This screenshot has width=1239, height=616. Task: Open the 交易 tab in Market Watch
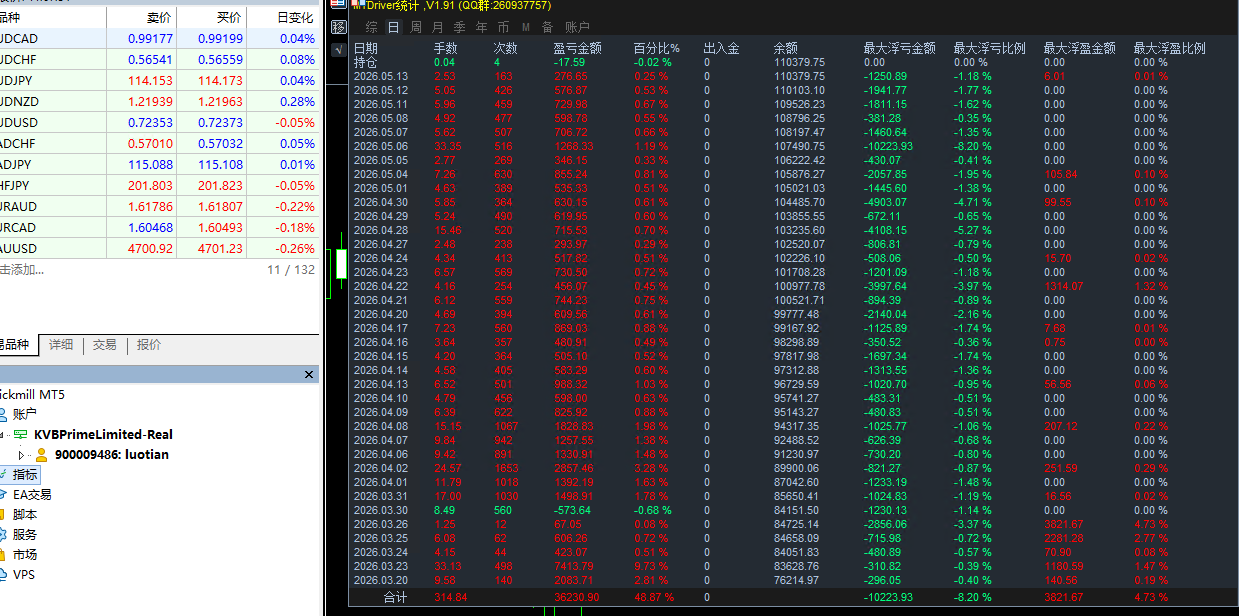pyautogui.click(x=104, y=345)
